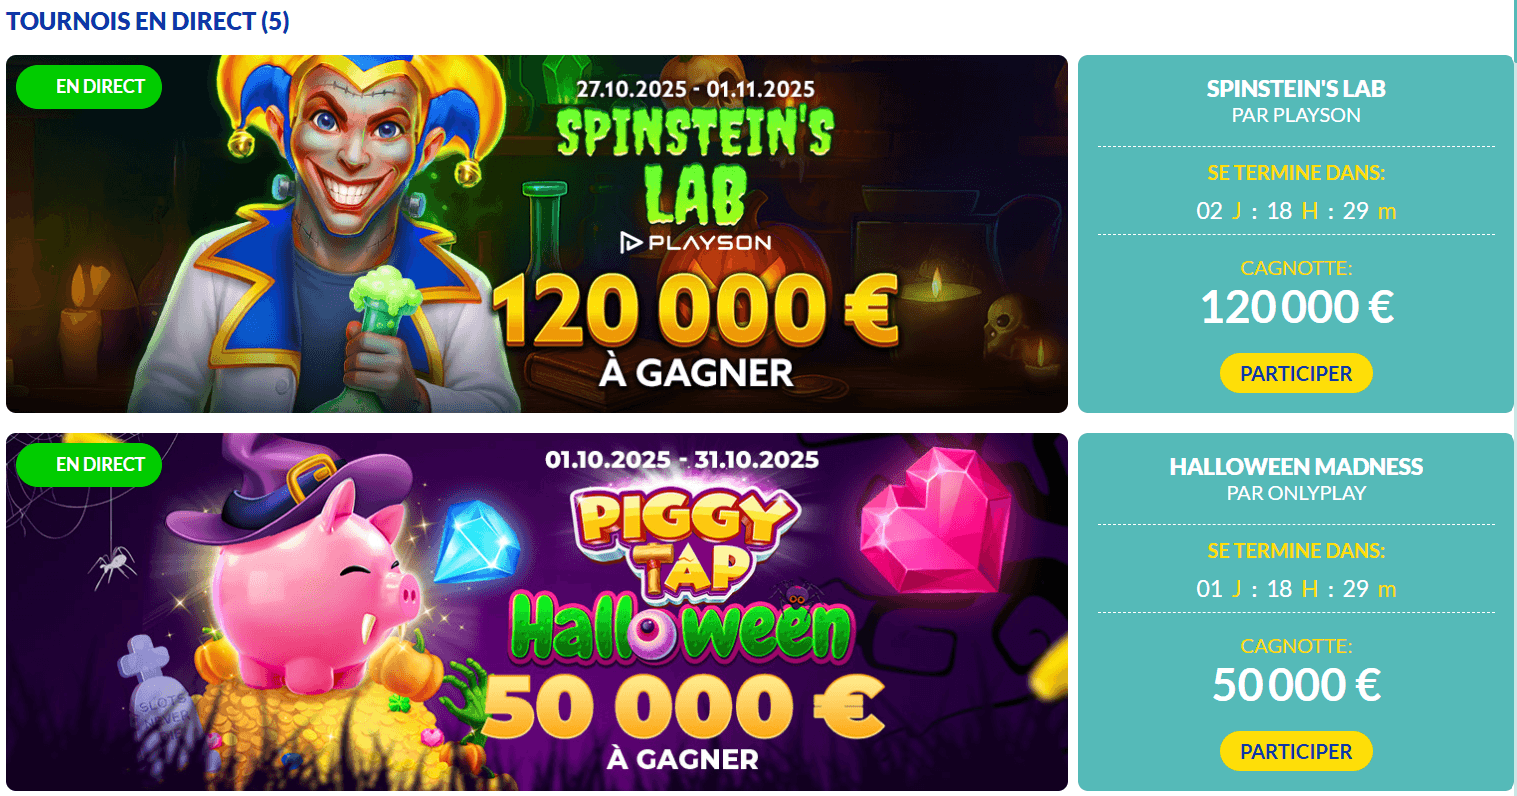Click the 120 000 € cagnotte amount in card
This screenshot has width=1517, height=796.
(1296, 307)
